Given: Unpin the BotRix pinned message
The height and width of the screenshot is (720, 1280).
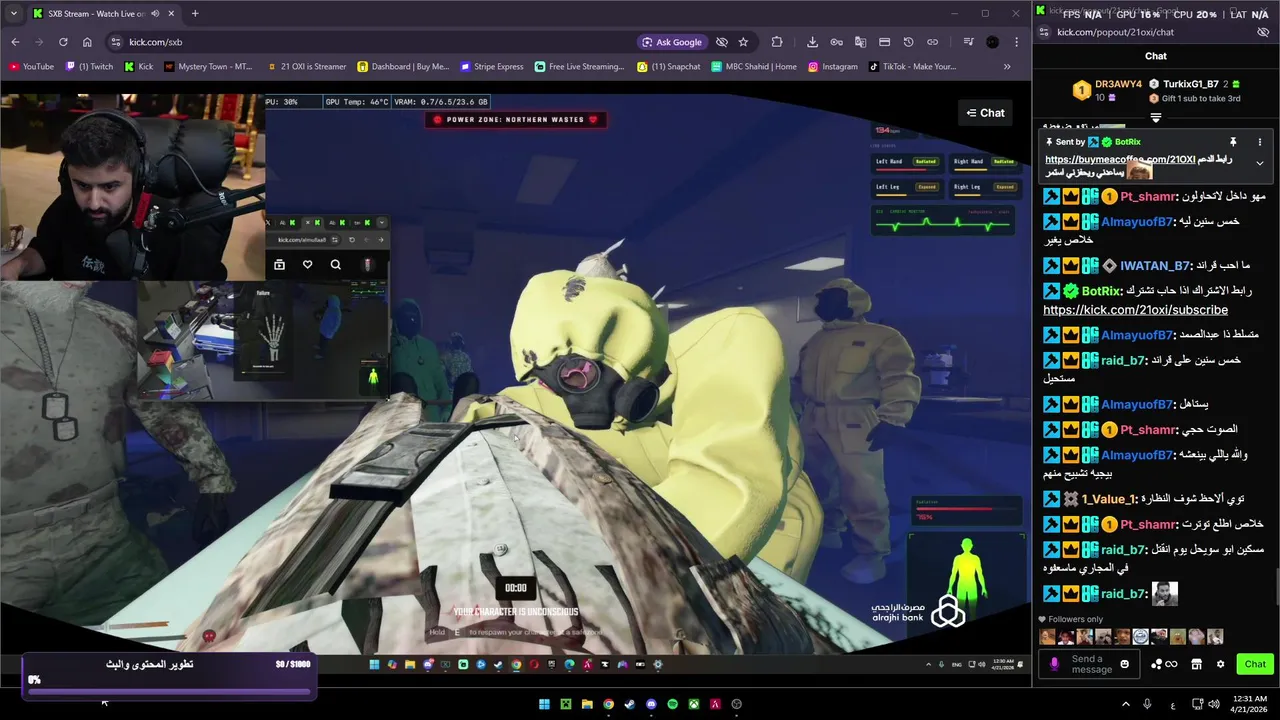Looking at the screenshot, I should [1233, 142].
